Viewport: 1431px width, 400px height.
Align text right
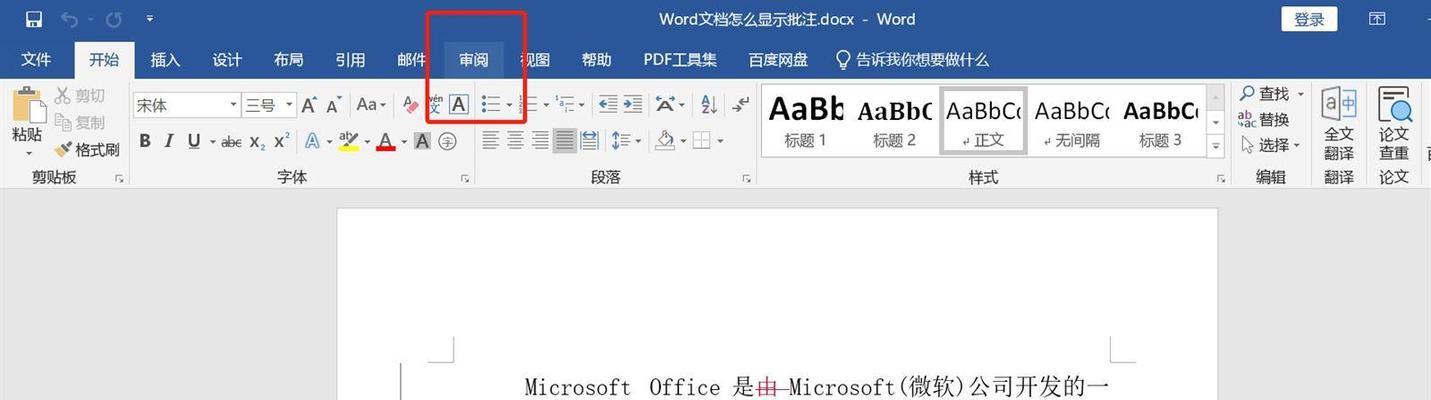pos(540,141)
